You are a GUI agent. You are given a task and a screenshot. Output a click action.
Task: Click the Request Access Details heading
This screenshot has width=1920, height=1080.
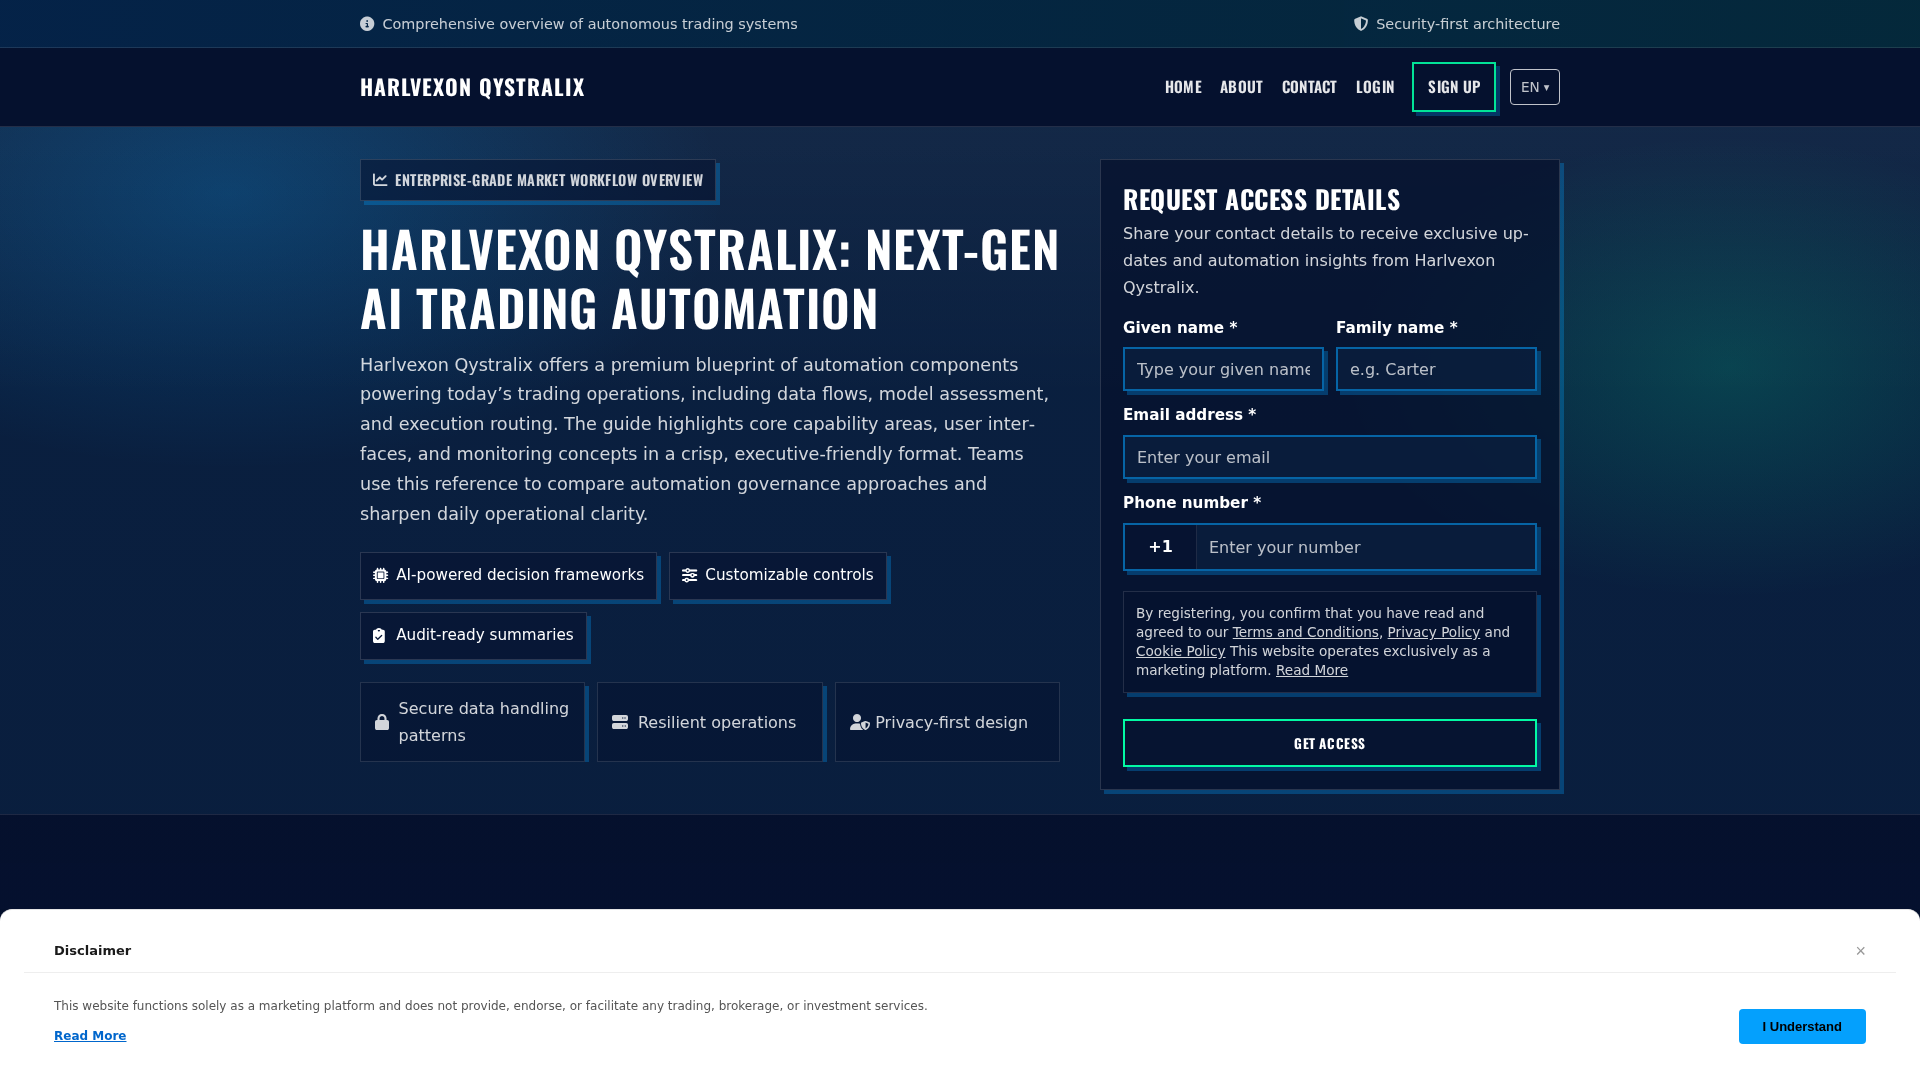[1261, 199]
